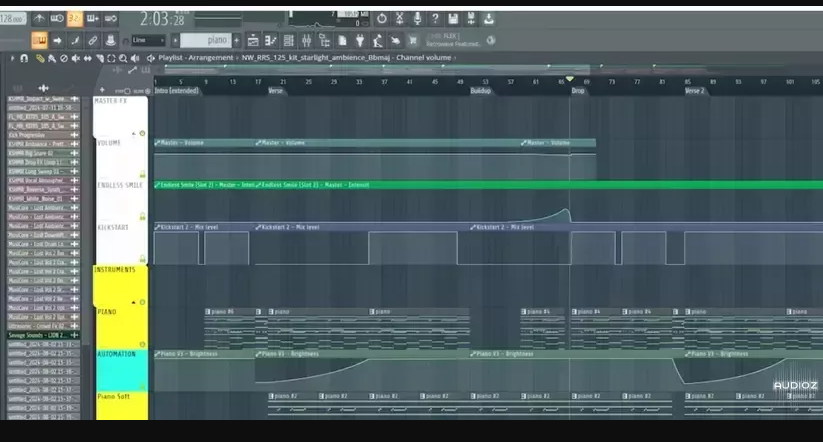The image size is (823, 442).
Task: Jump to the Verse 2 marker
Action: click(694, 91)
